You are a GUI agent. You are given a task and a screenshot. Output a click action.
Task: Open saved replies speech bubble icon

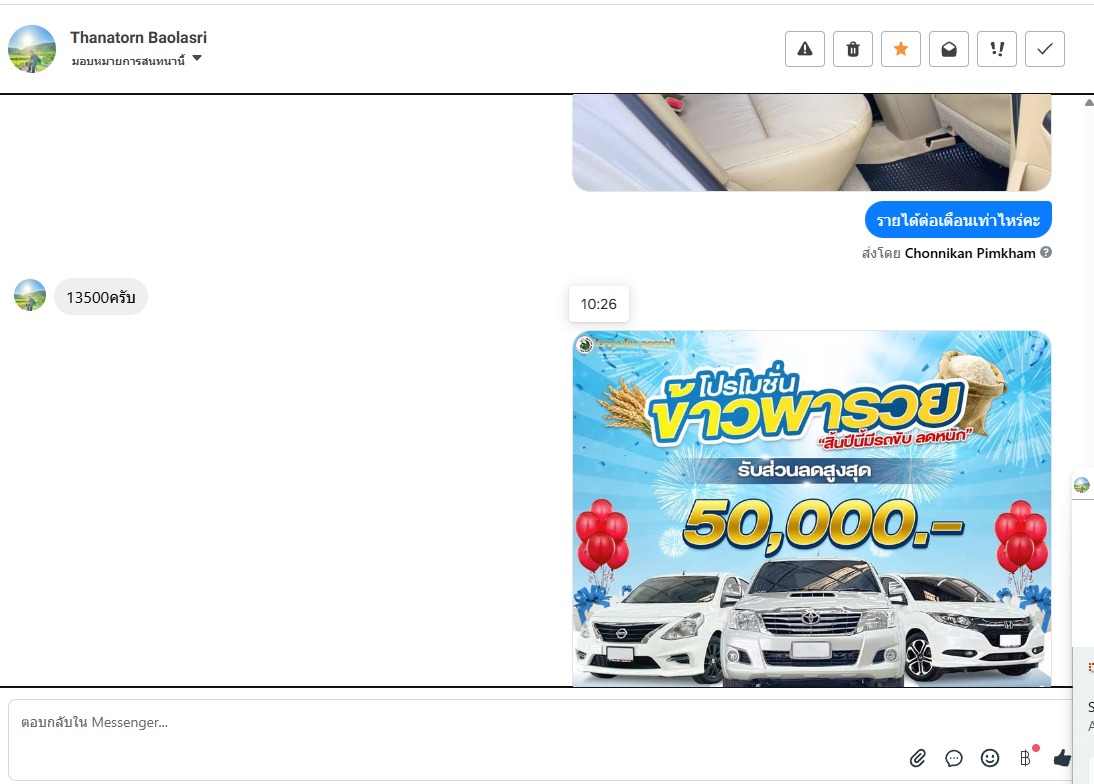[x=954, y=758]
